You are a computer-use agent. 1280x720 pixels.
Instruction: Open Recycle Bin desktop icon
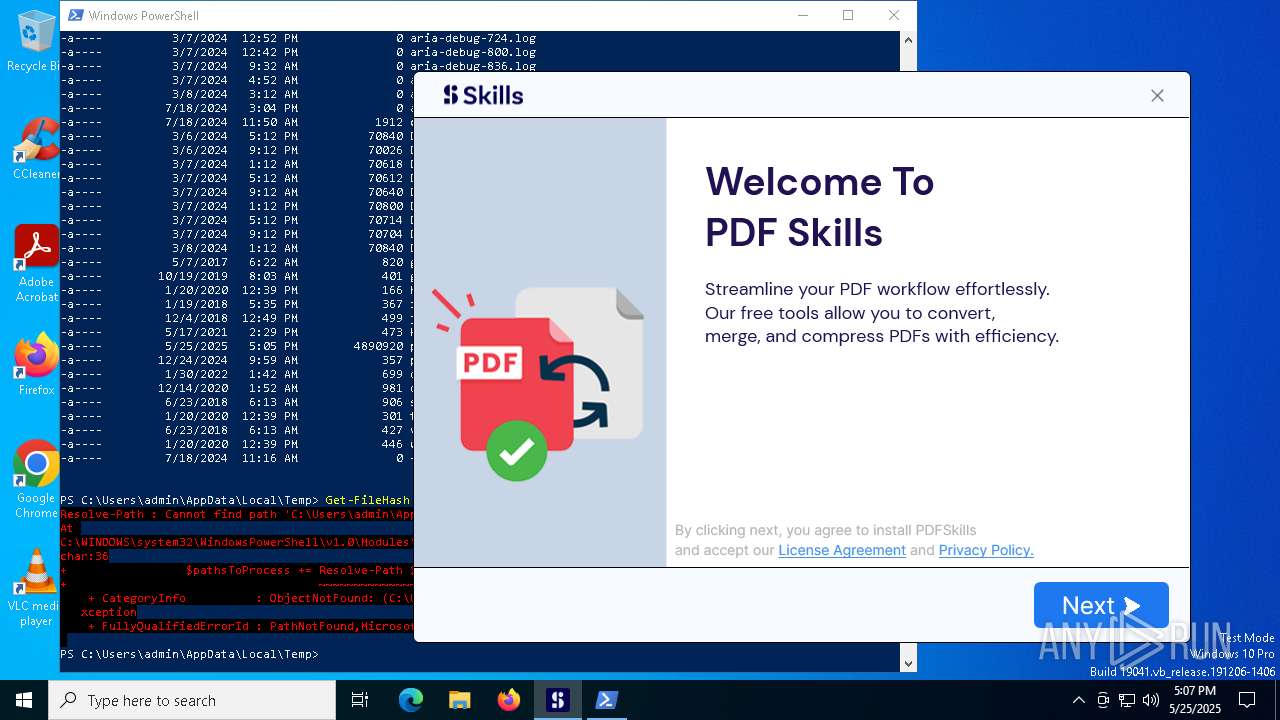[x=36, y=42]
